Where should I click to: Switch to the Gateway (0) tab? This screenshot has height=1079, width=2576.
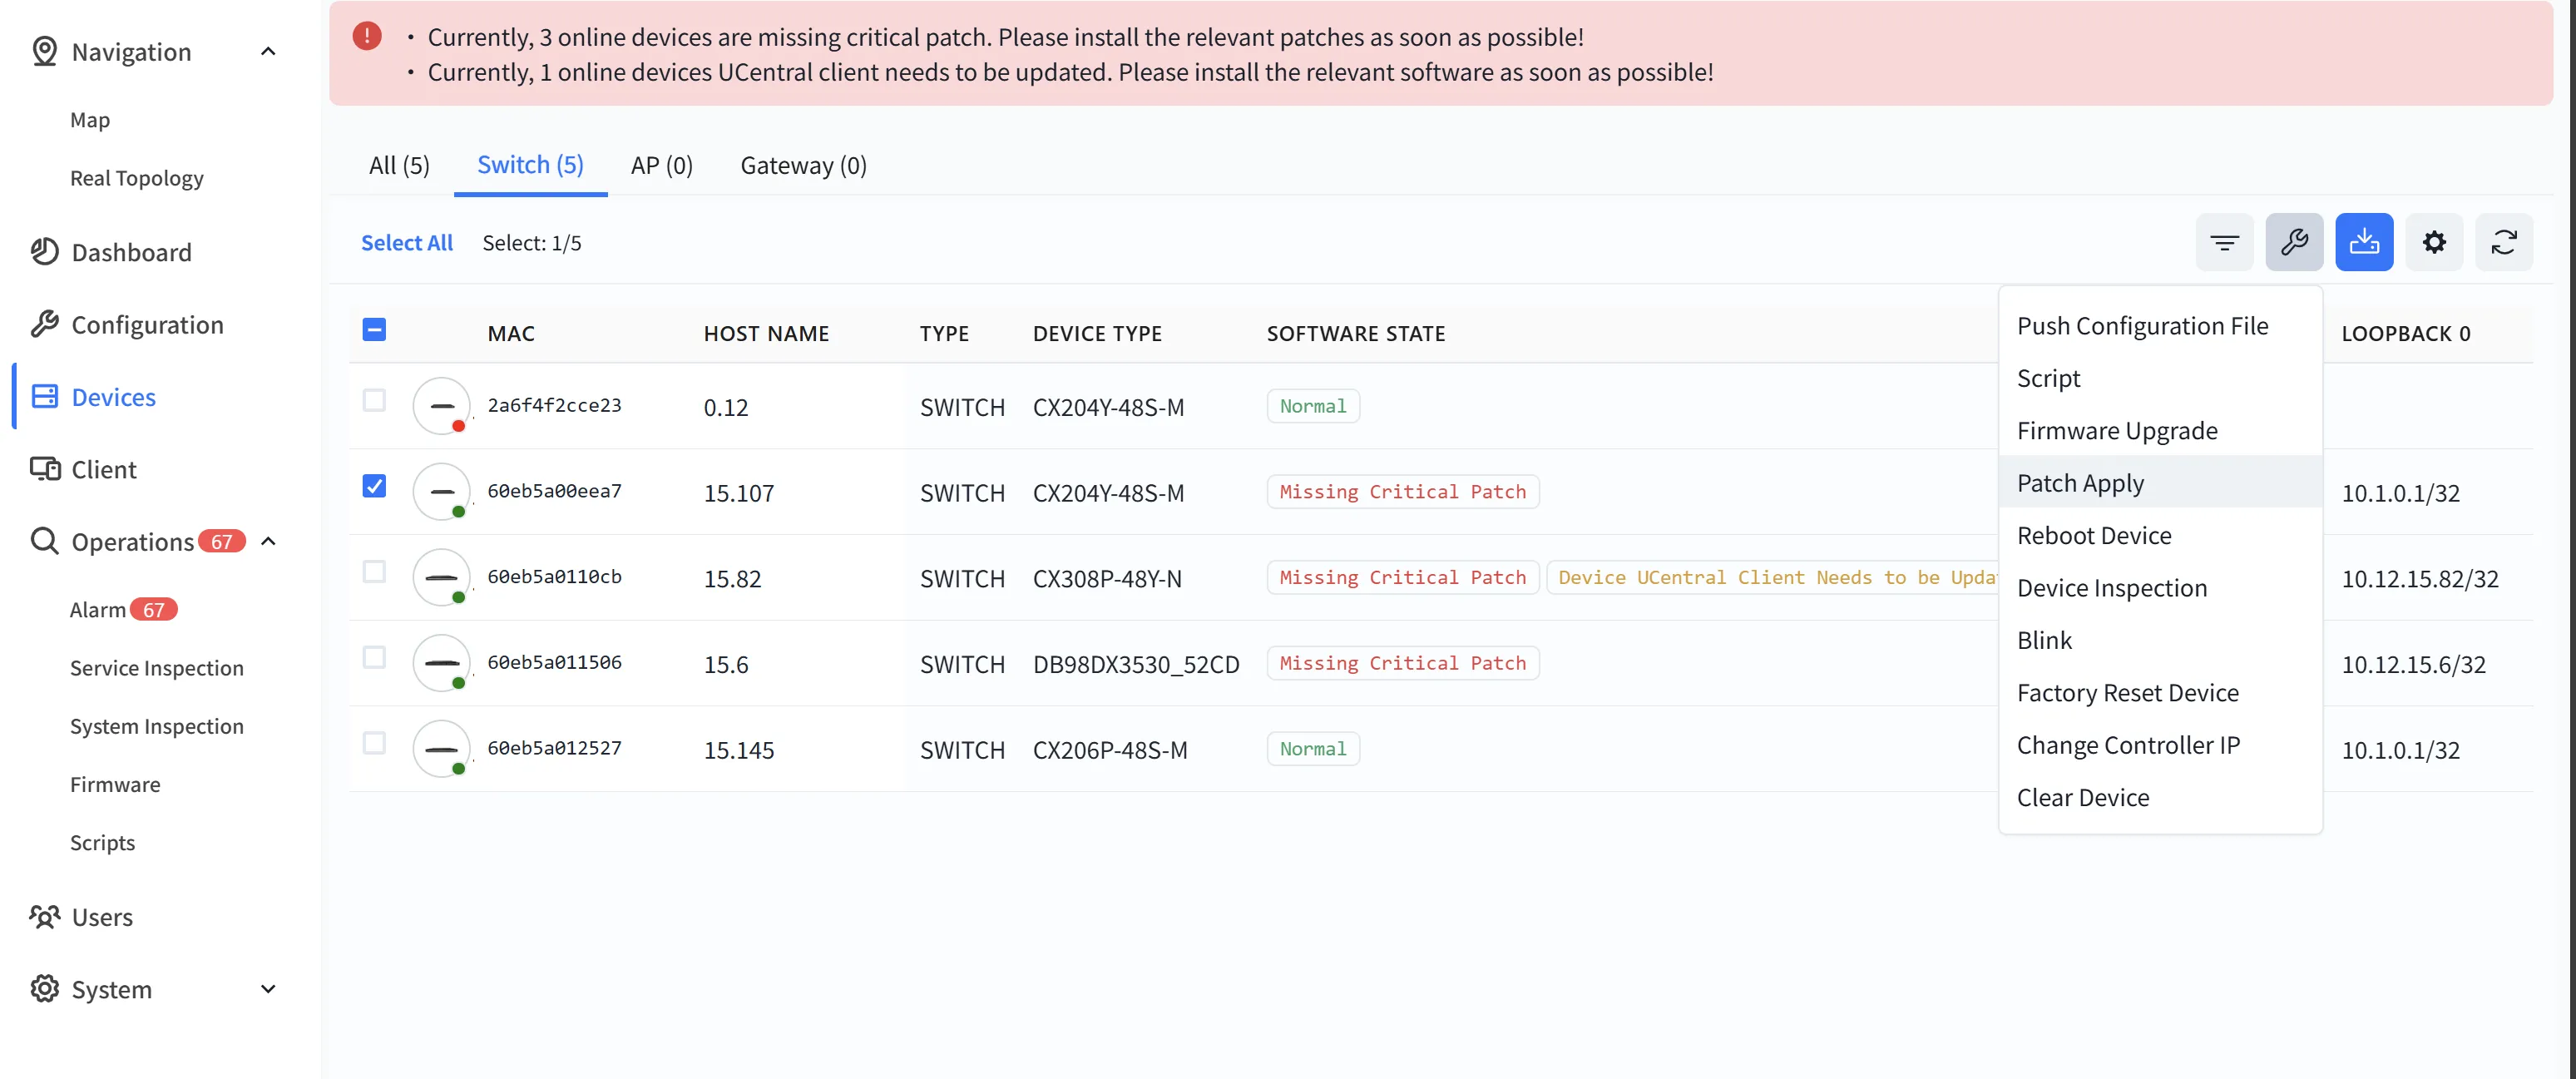coord(803,165)
